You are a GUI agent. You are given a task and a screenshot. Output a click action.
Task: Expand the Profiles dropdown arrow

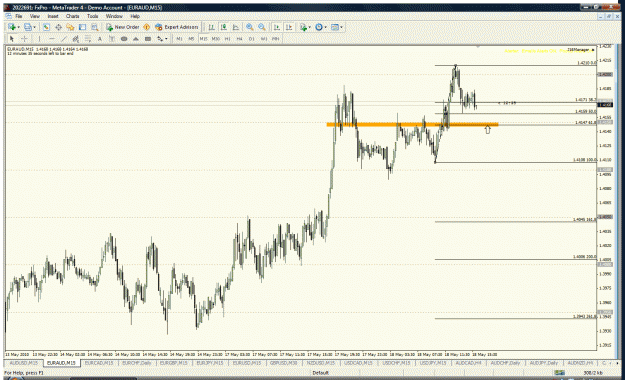(34, 27)
